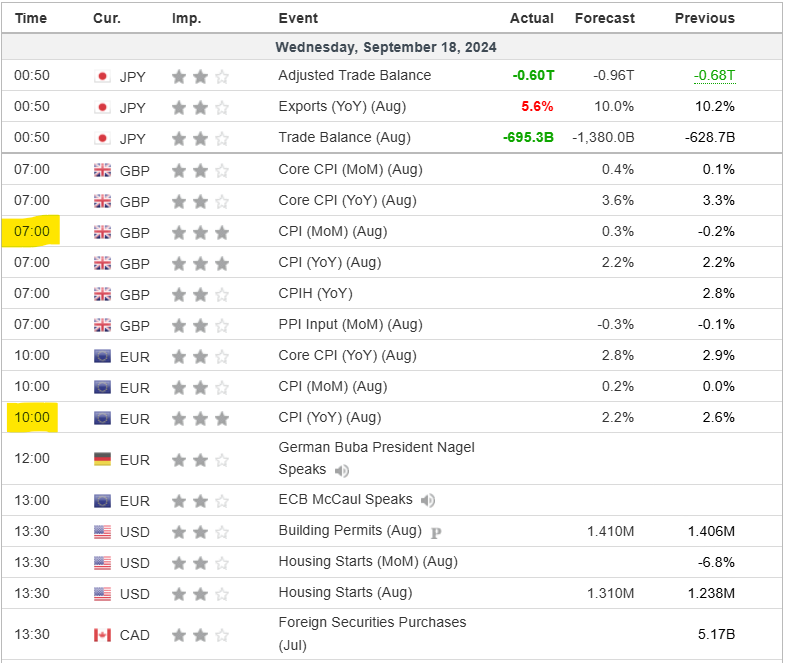
Task: Click highlighted 10:00 time for EUR CPI
Action: pos(31,418)
